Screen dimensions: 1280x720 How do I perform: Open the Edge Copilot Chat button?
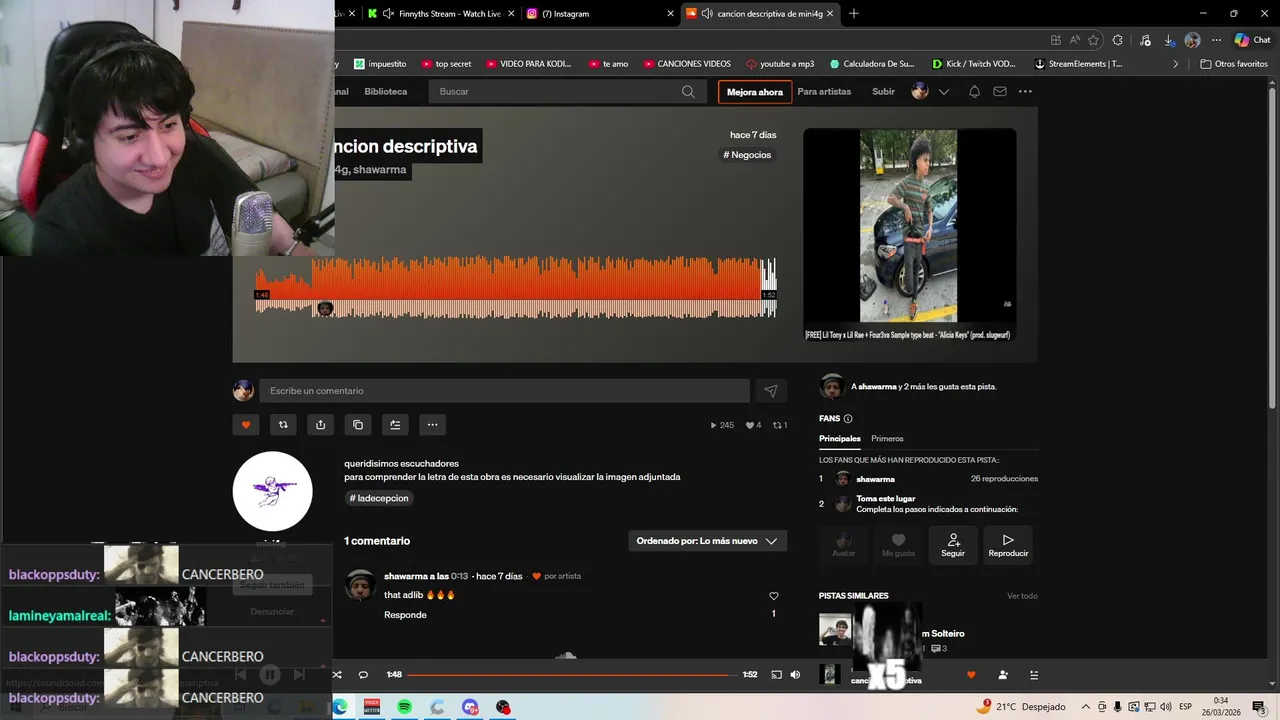point(1251,40)
